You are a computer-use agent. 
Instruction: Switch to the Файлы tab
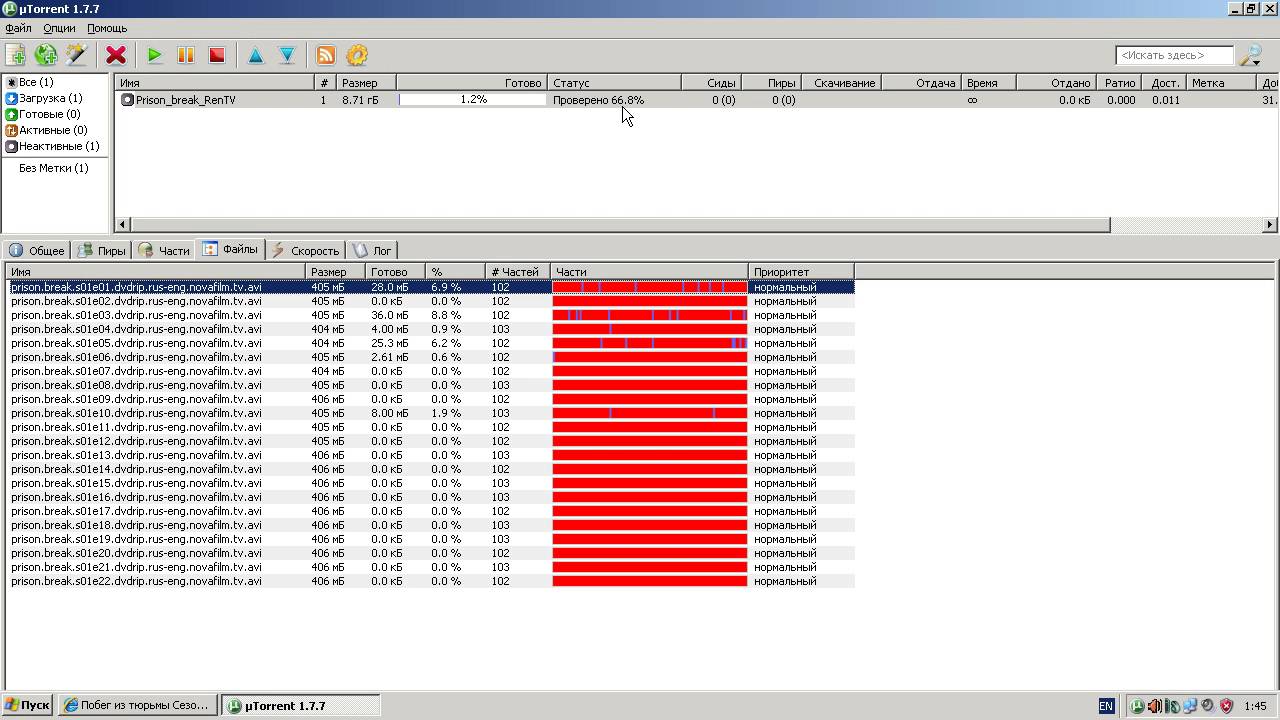(x=230, y=249)
